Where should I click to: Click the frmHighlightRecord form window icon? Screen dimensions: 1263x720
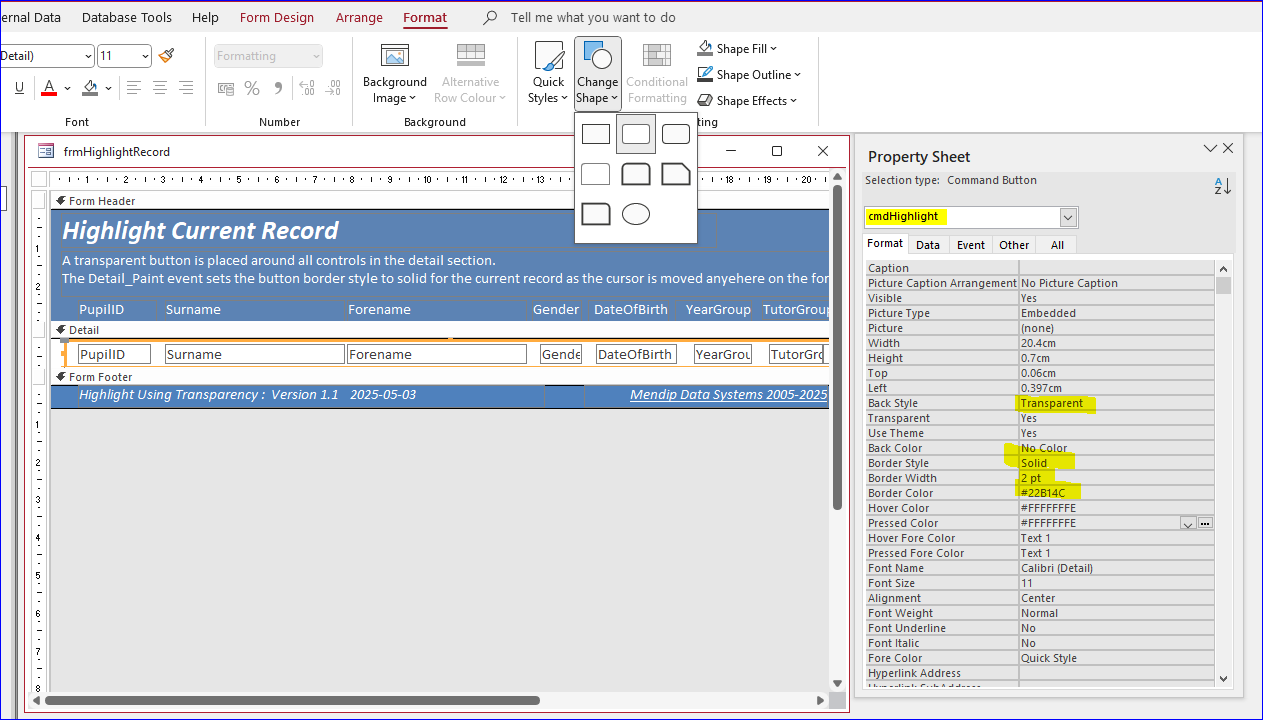46,151
